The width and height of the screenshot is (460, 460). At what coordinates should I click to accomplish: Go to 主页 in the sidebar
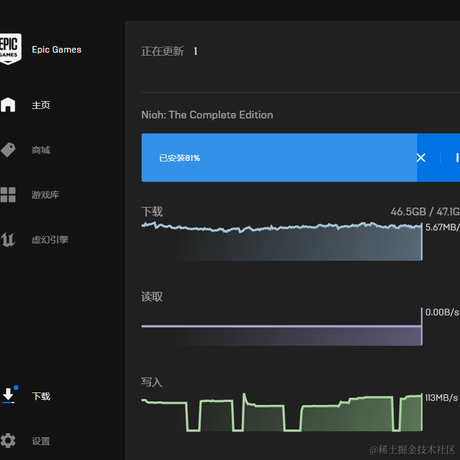pos(41,105)
